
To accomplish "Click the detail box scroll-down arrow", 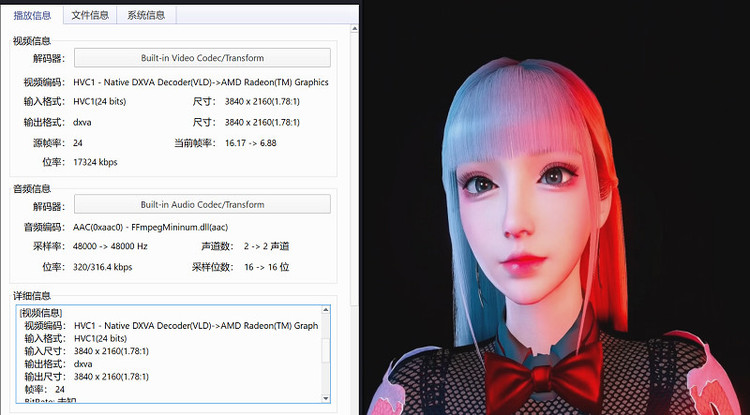I will coord(326,398).
